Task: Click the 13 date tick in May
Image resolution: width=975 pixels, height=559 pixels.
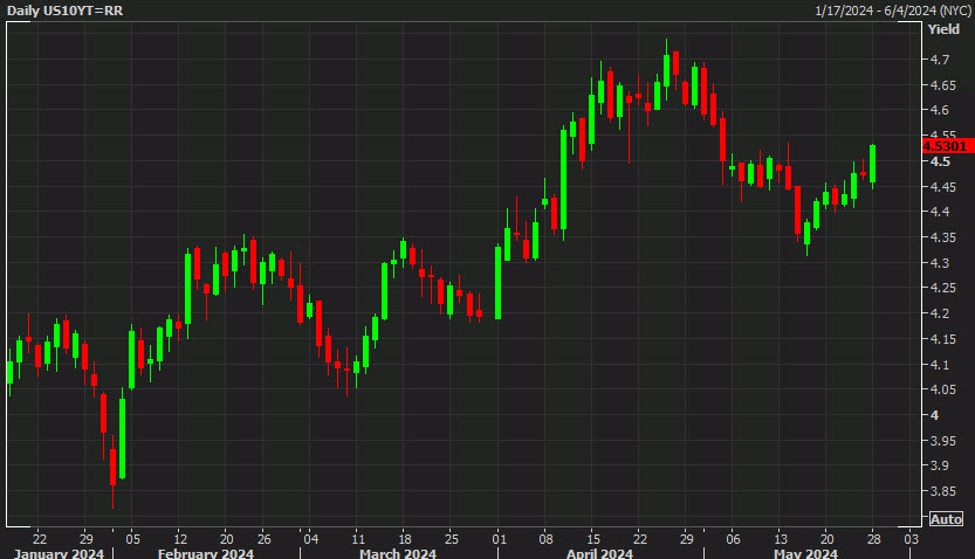Action: [x=780, y=539]
